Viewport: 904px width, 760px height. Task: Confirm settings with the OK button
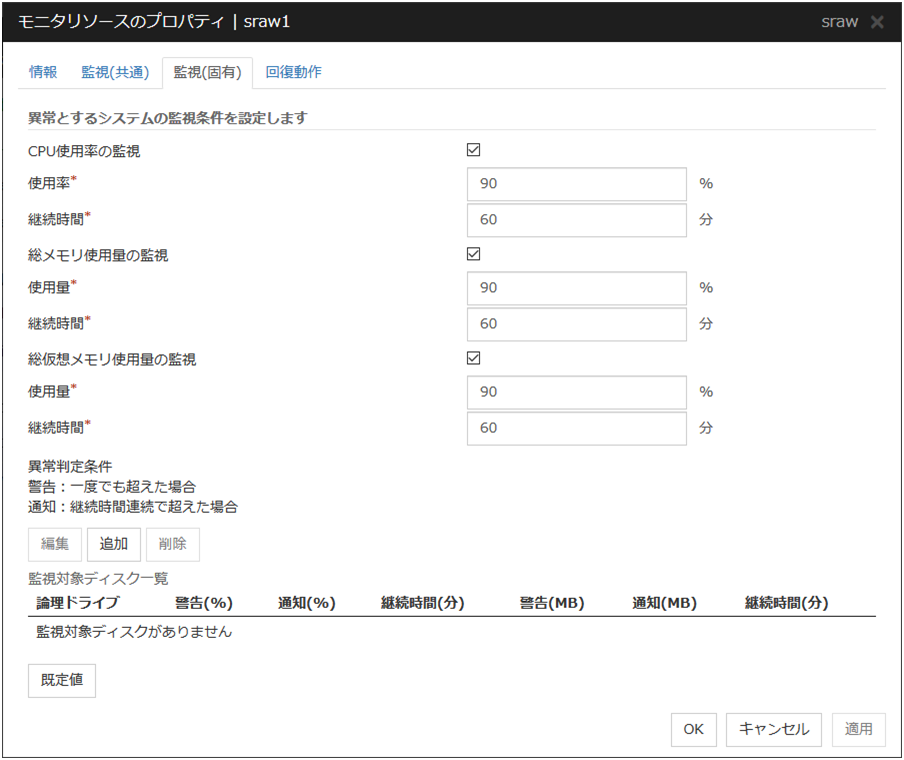coord(693,730)
